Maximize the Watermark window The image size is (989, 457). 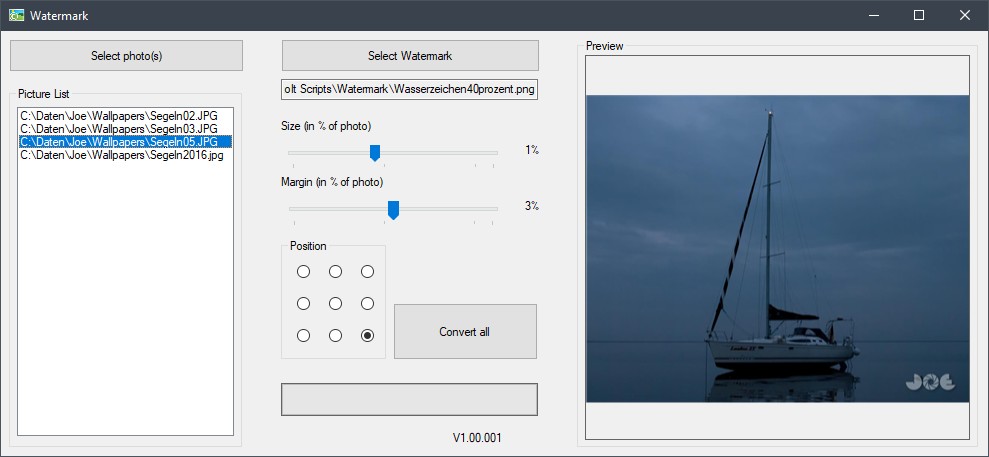pyautogui.click(x=919, y=15)
